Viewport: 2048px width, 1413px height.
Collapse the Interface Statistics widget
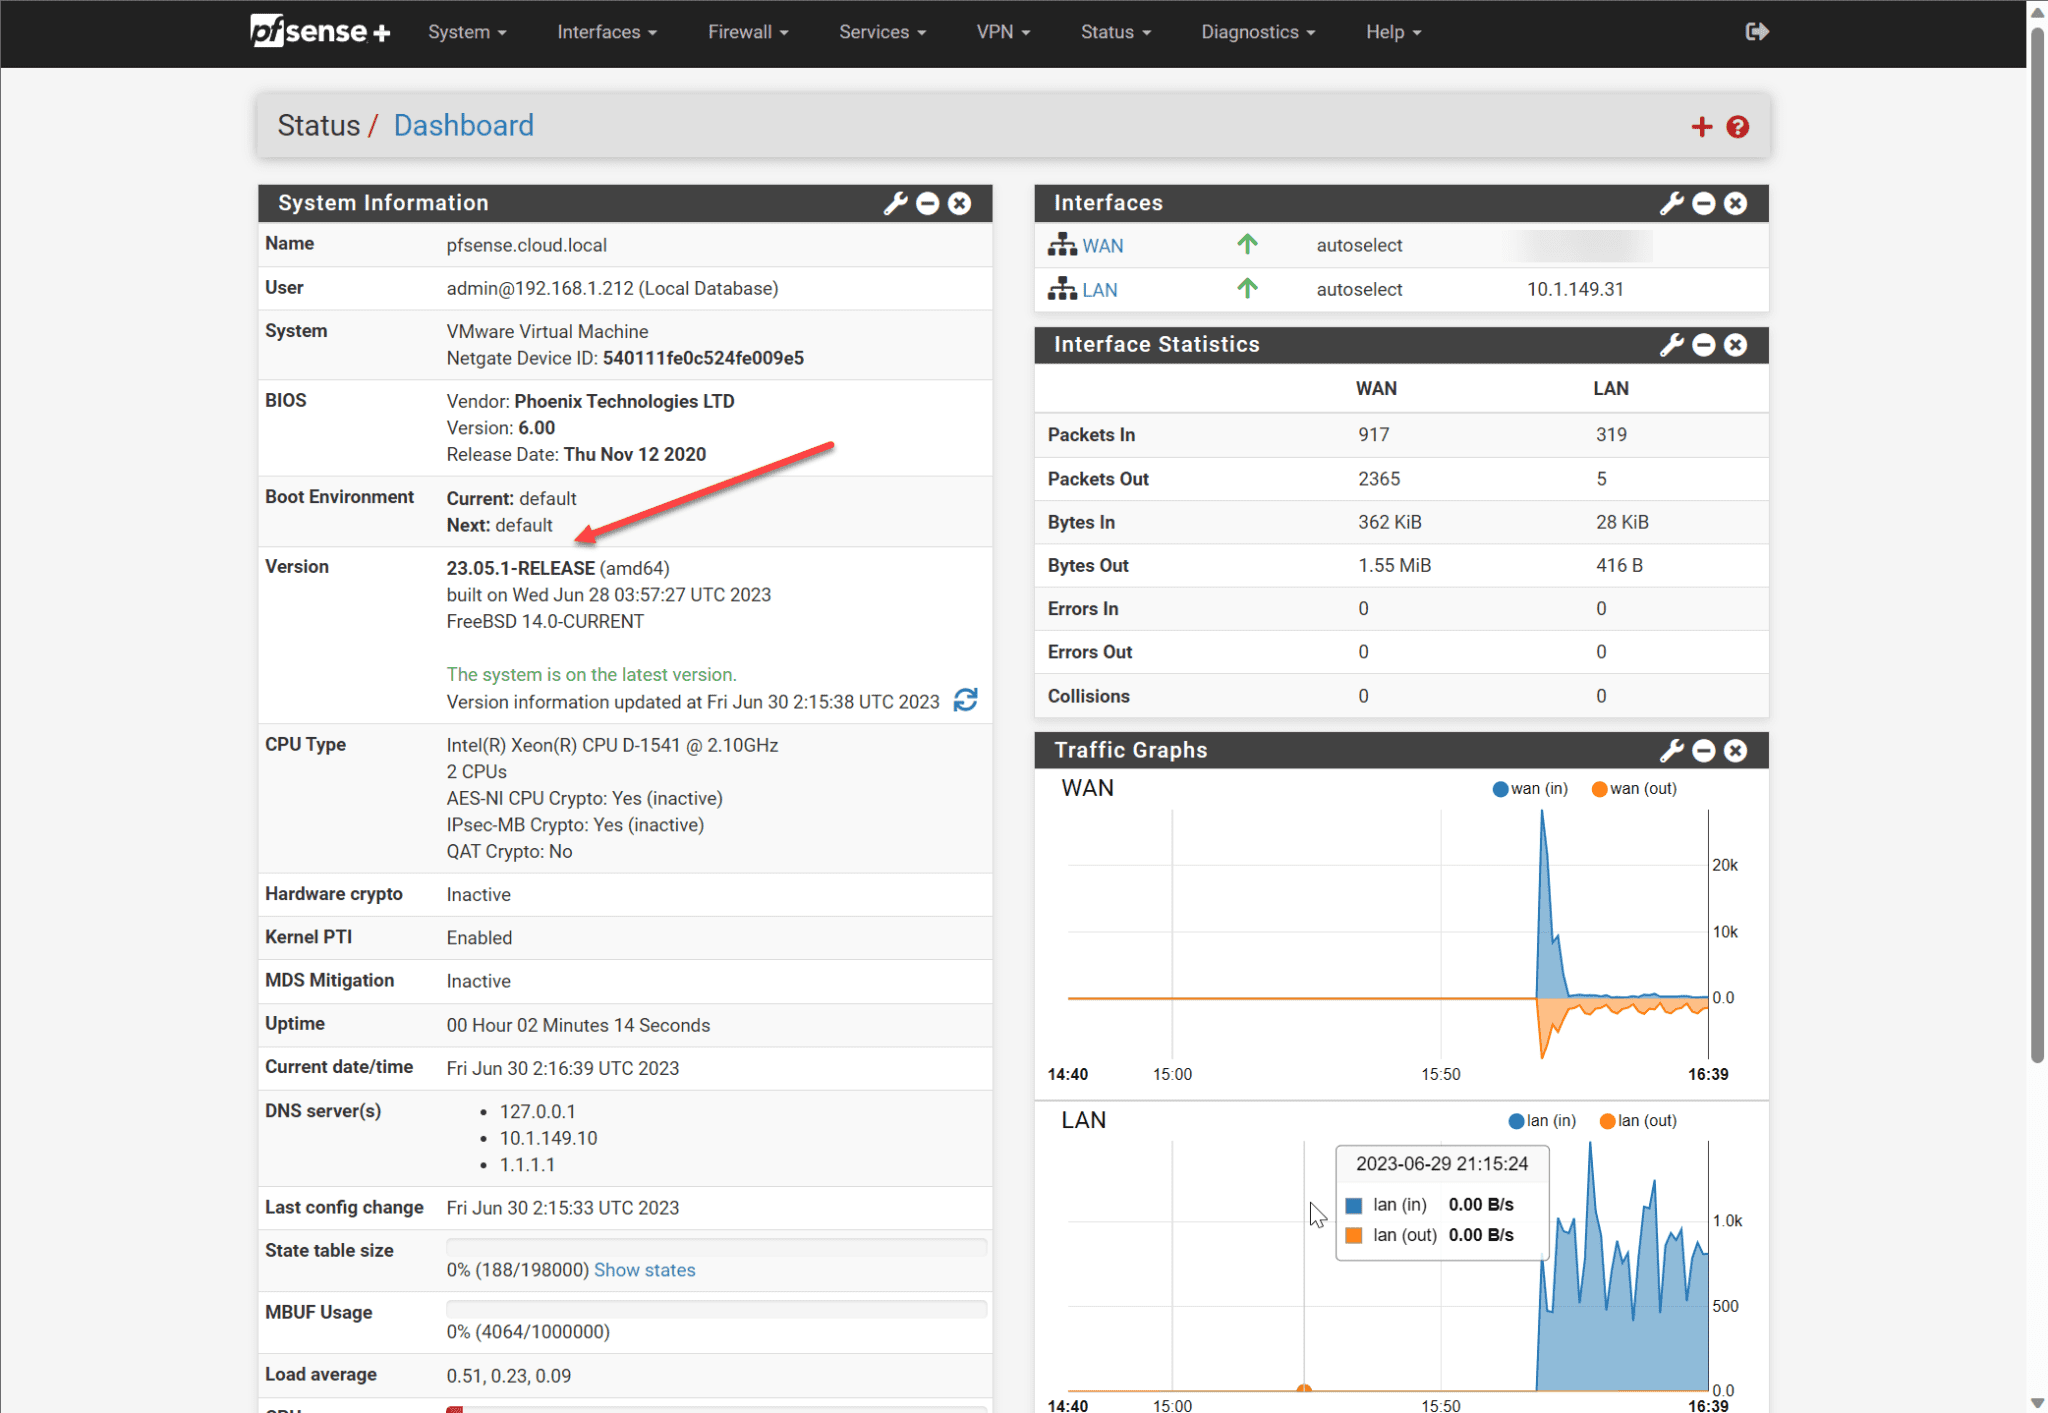(1702, 344)
